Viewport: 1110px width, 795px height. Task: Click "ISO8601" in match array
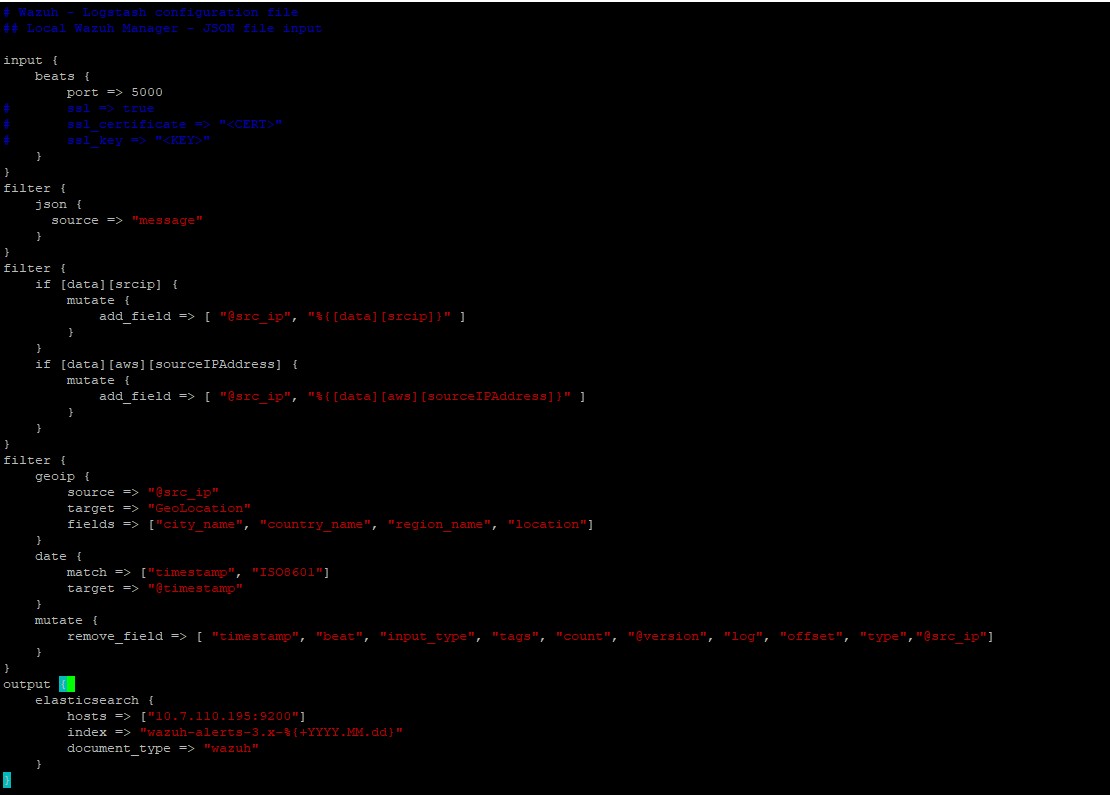point(287,572)
